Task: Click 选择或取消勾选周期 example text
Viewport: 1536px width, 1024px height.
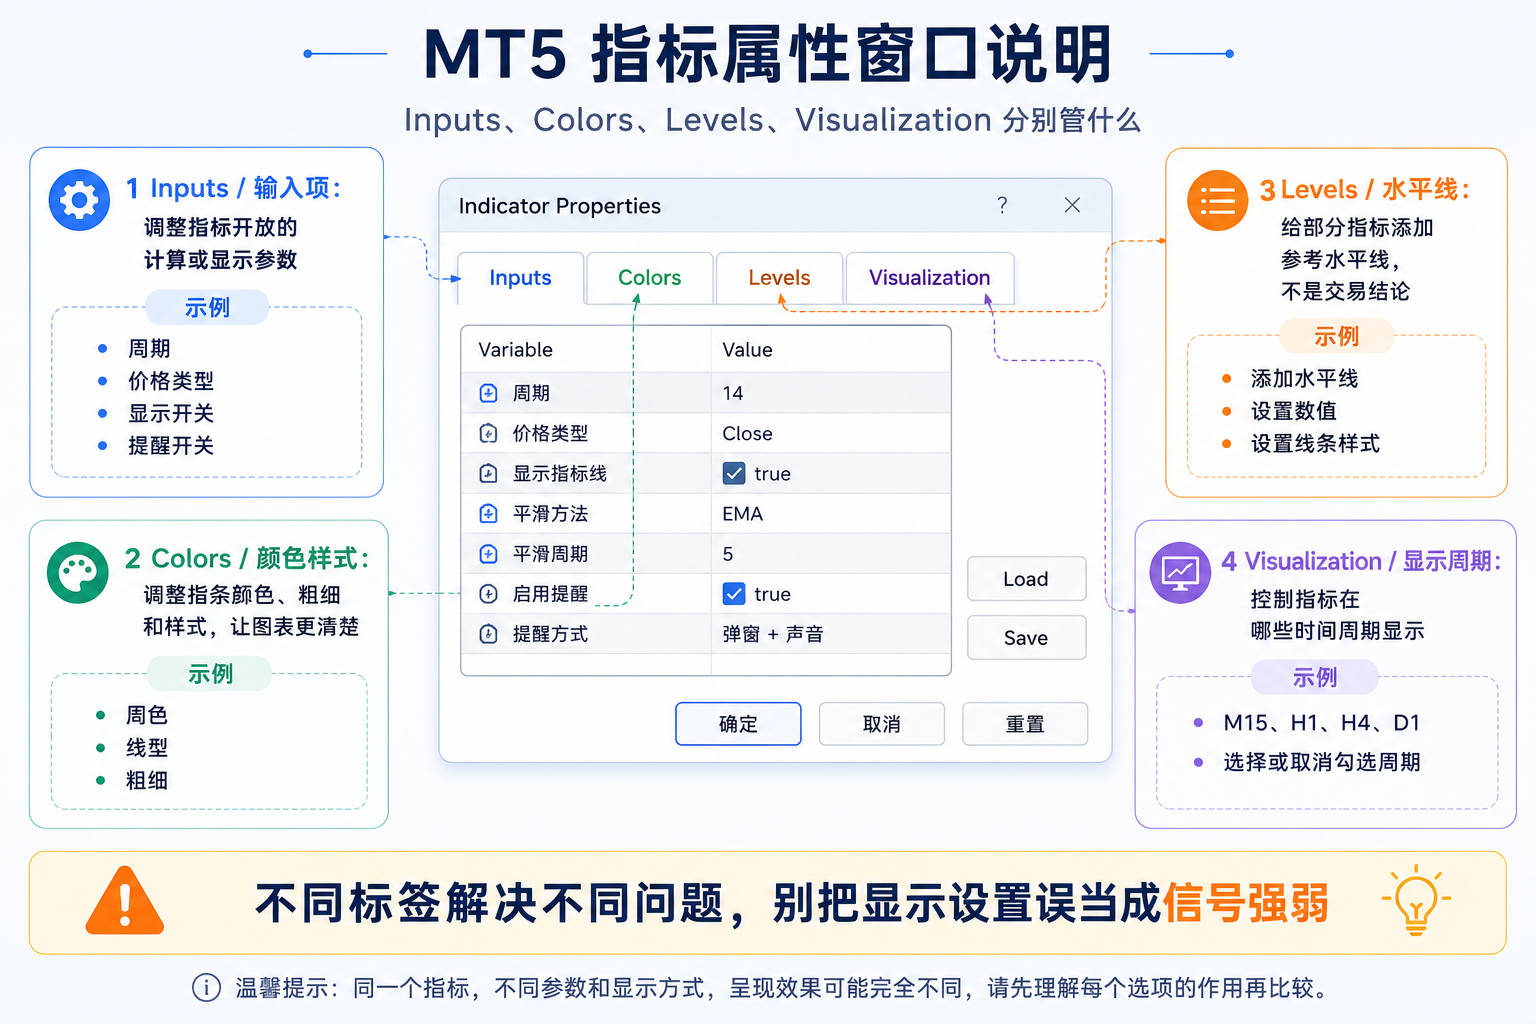Action: (1322, 762)
